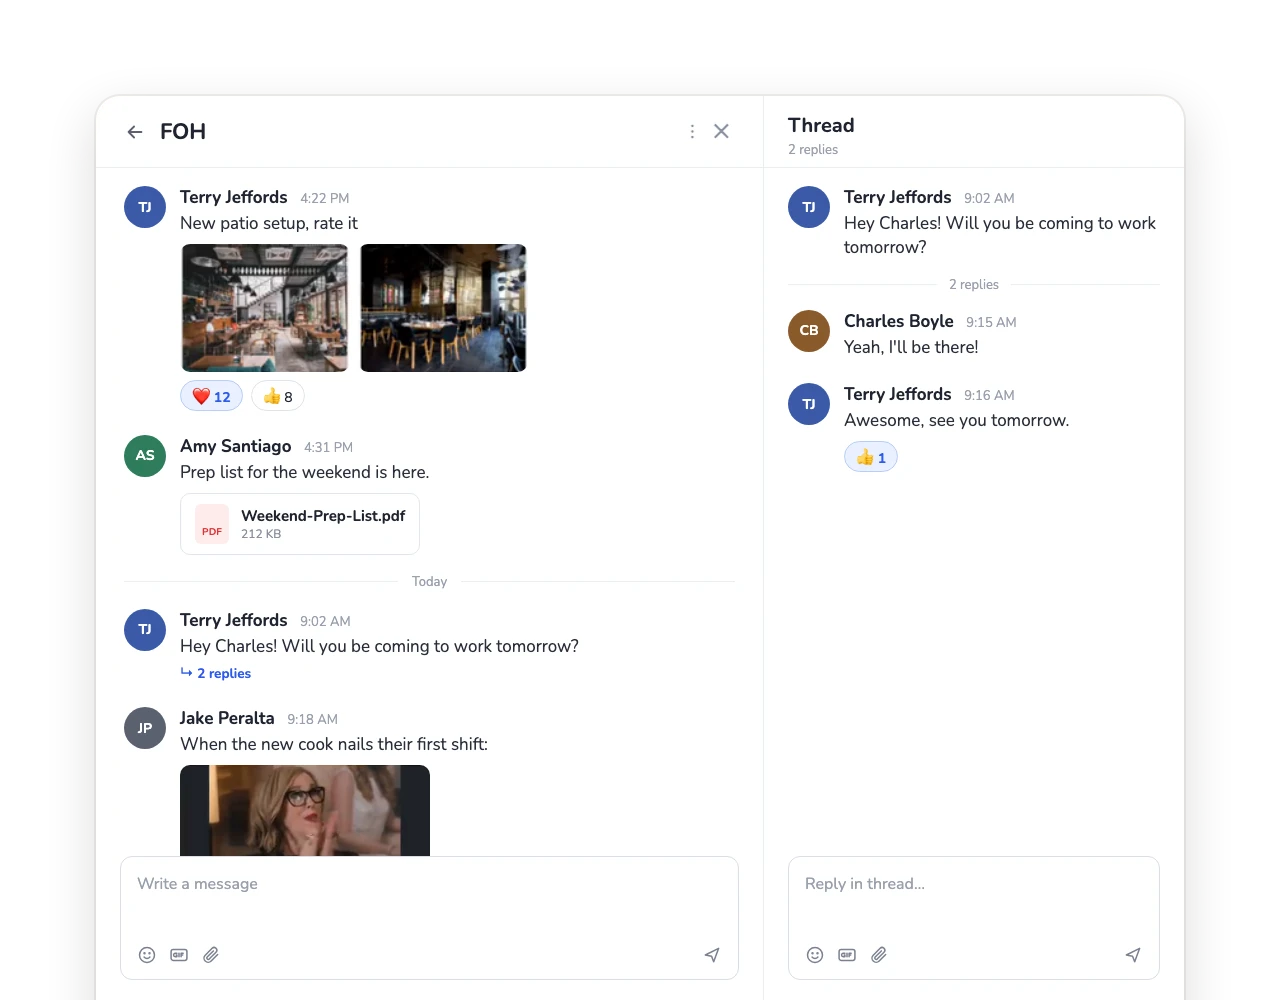Focus the Write a message field
Viewport: 1280px width, 1000px height.
pos(429,918)
